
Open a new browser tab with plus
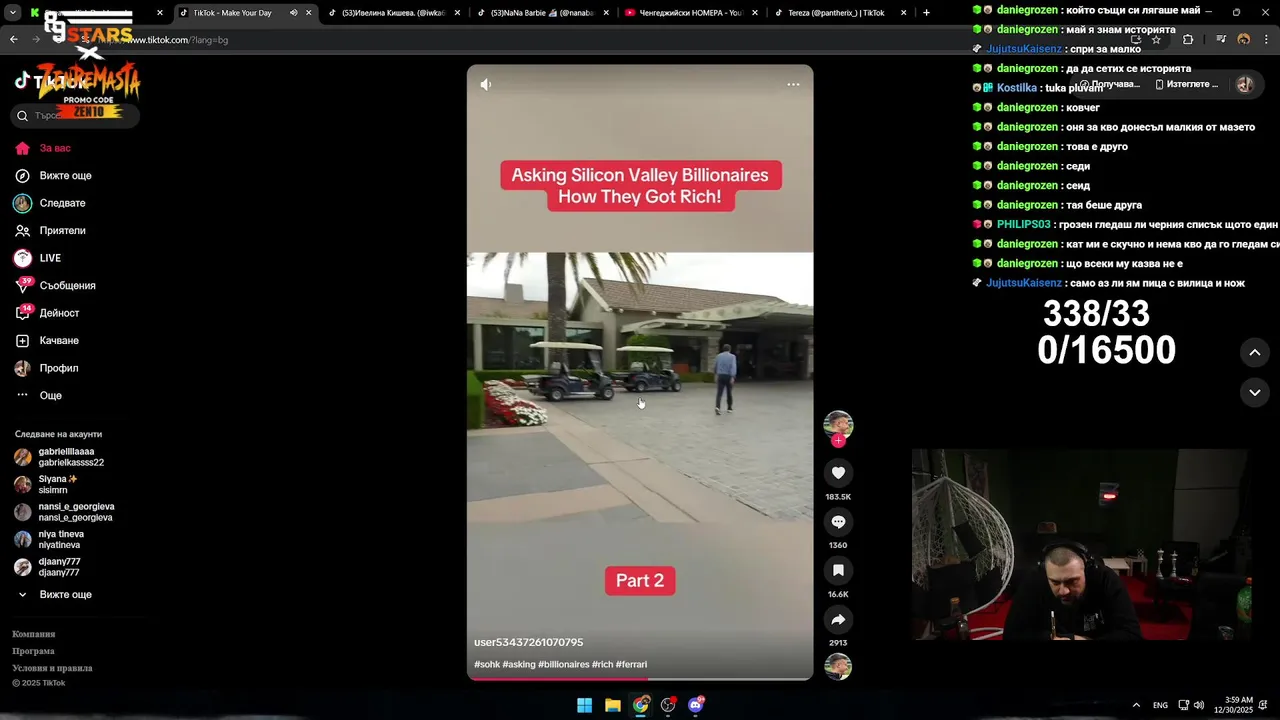tap(926, 13)
